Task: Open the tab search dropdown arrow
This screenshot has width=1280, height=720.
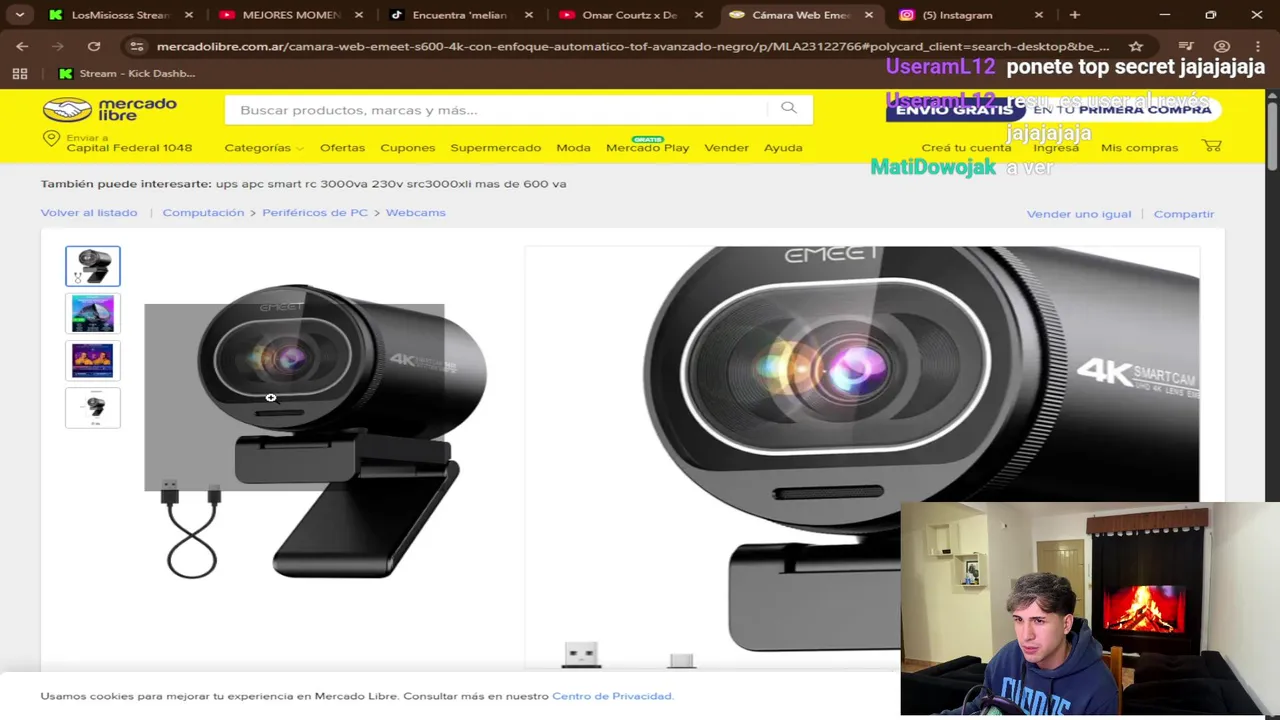Action: click(19, 15)
